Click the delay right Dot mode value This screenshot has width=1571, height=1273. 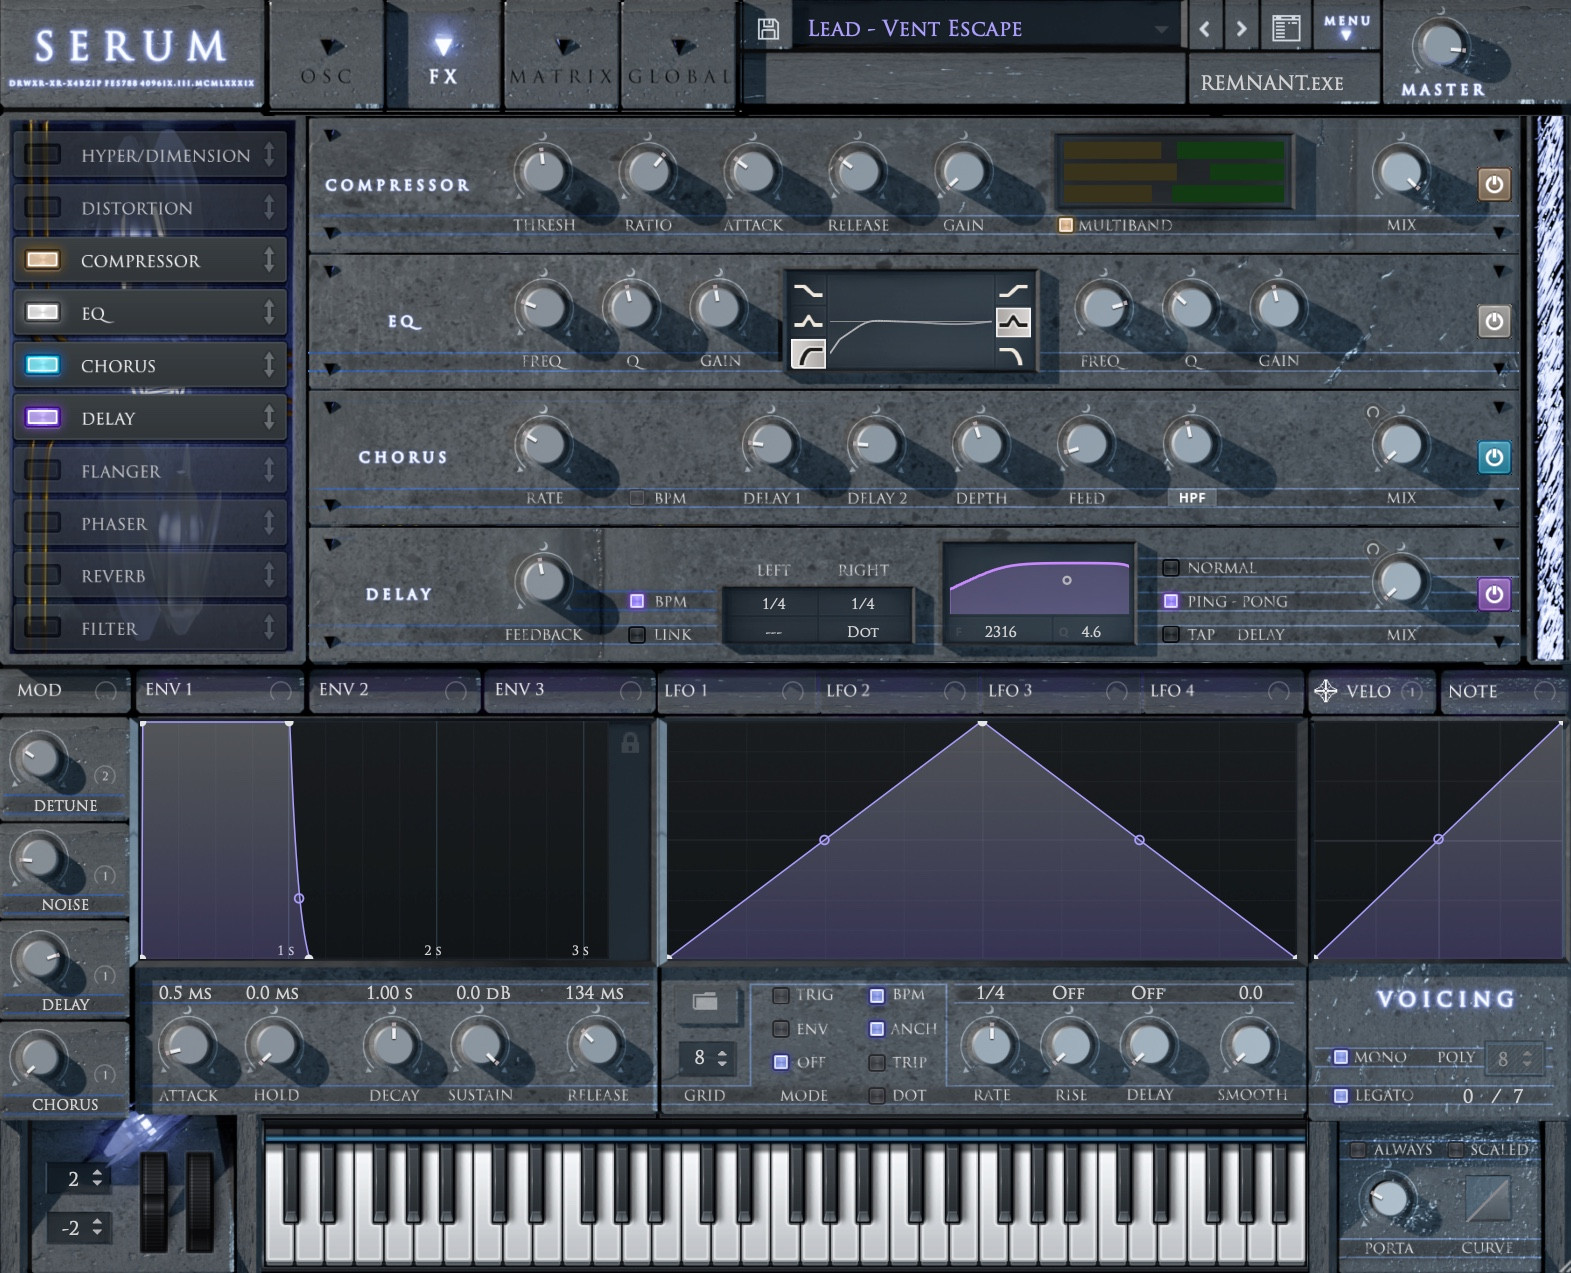862,632
